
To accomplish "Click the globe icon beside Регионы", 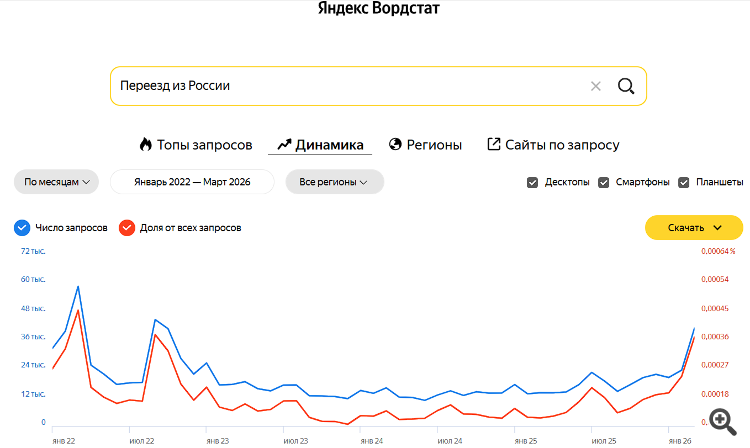I will coord(395,144).
